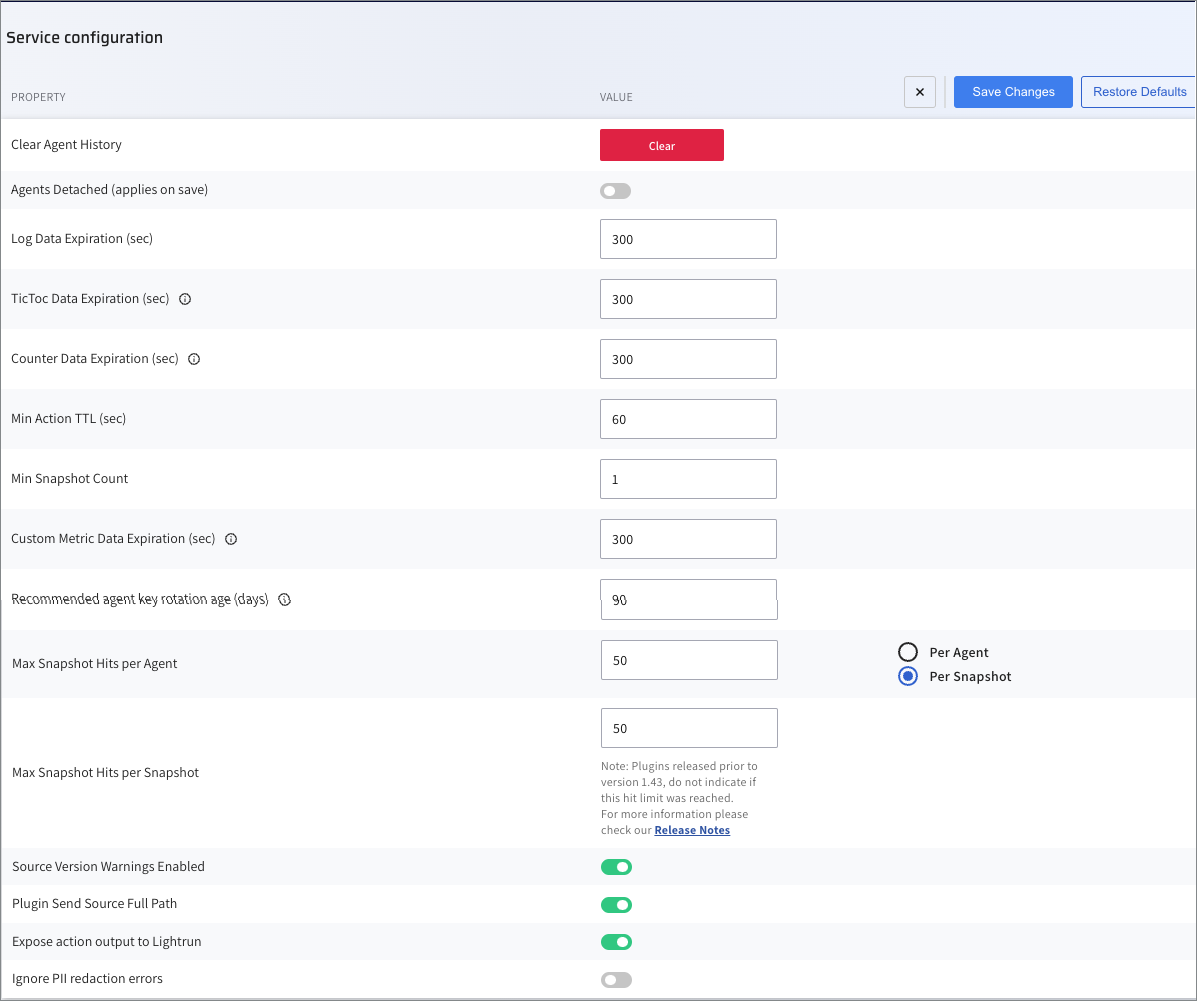
Task: Focus the Min Action TTL input field
Action: 688,419
